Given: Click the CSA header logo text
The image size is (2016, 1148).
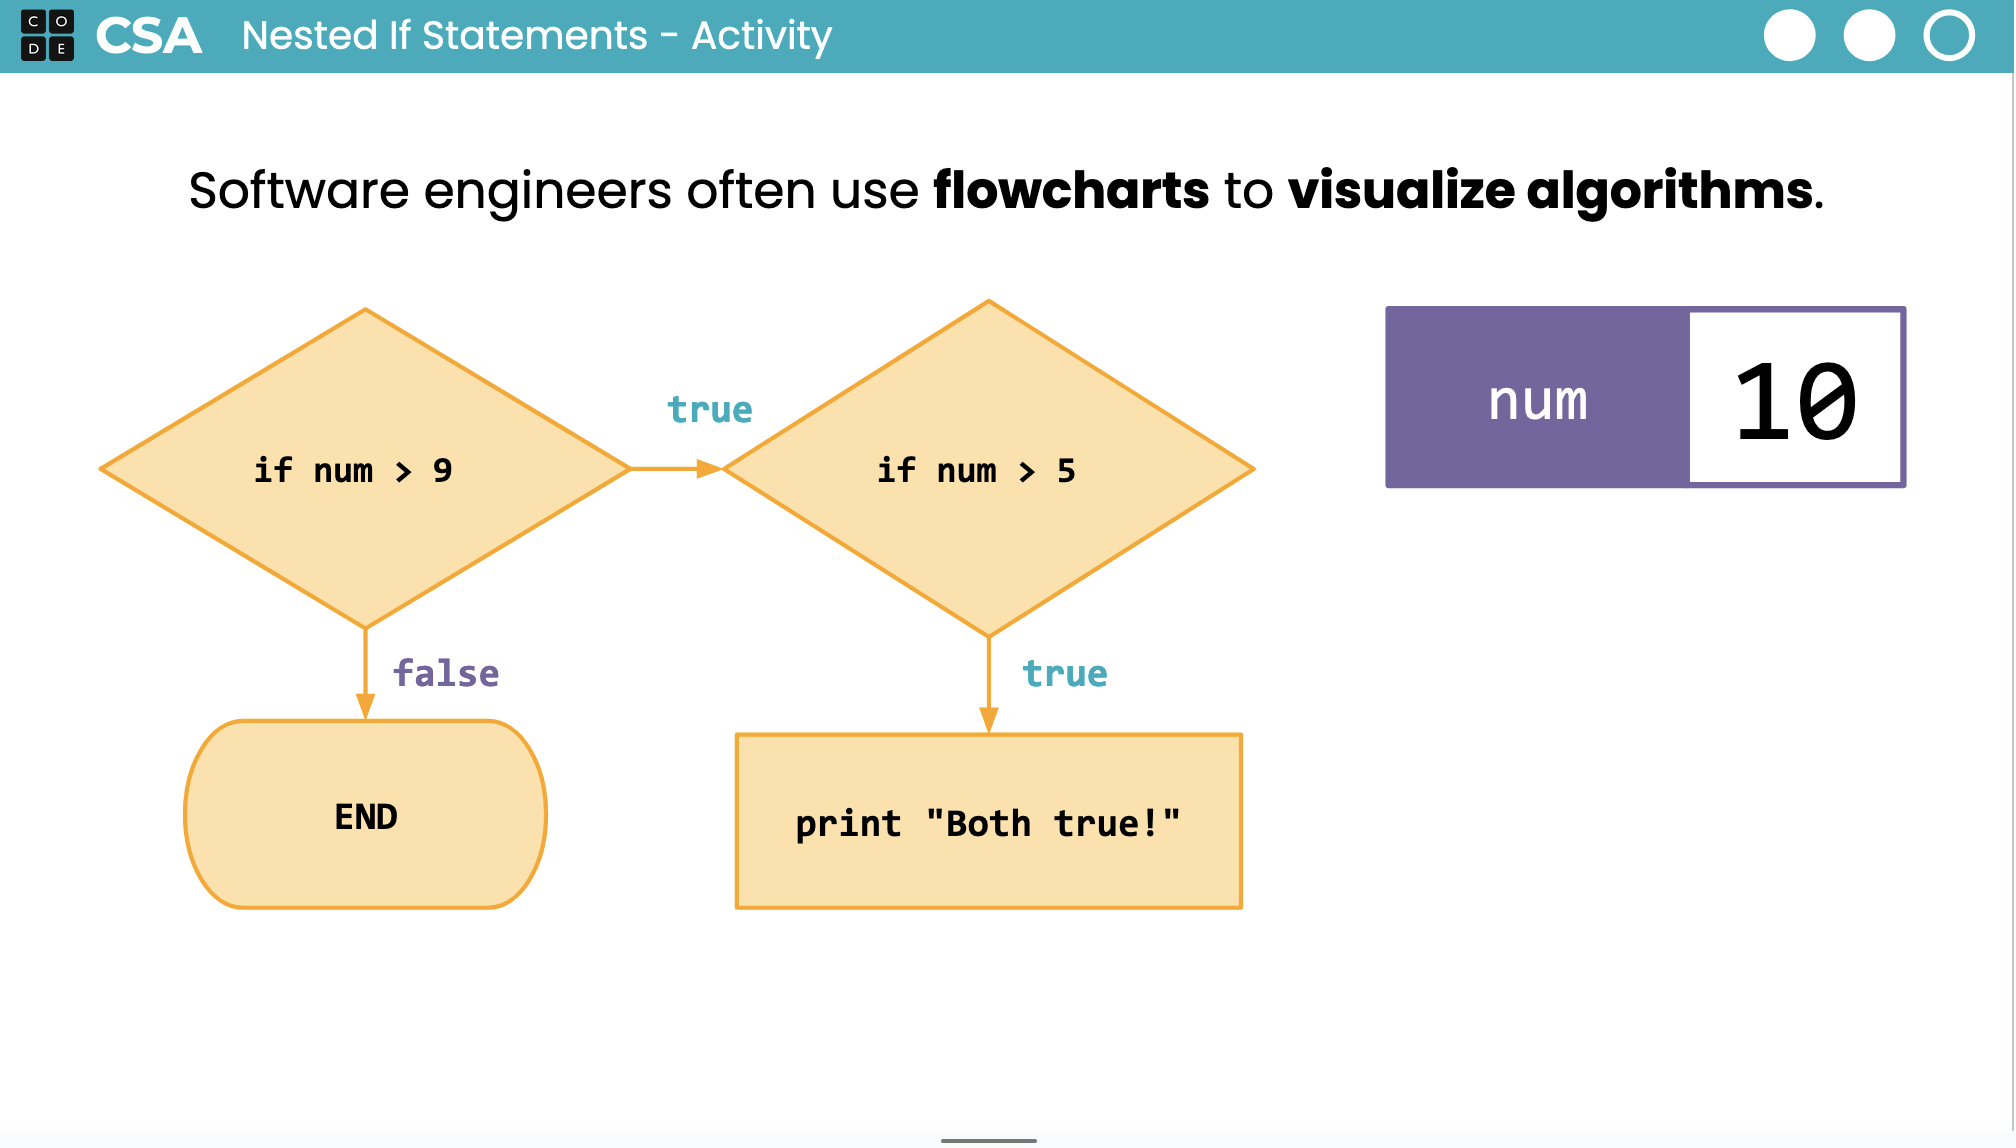Looking at the screenshot, I should (x=149, y=36).
